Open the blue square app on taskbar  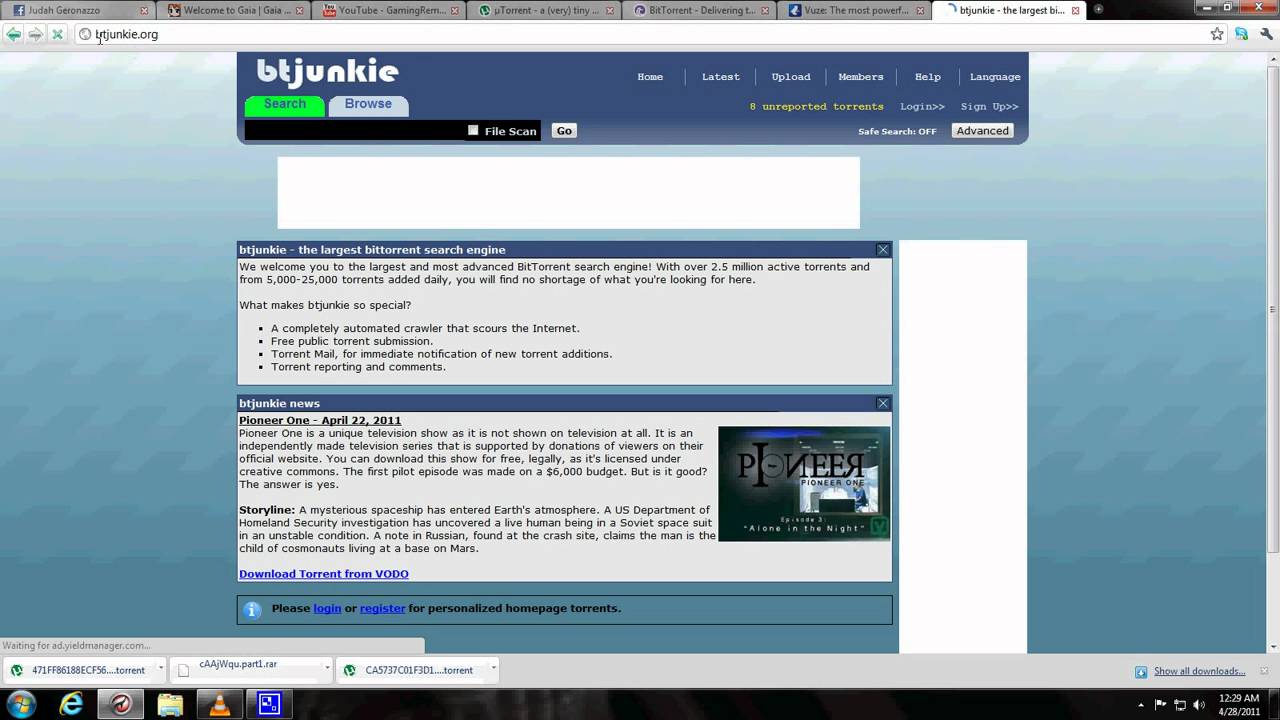(269, 704)
